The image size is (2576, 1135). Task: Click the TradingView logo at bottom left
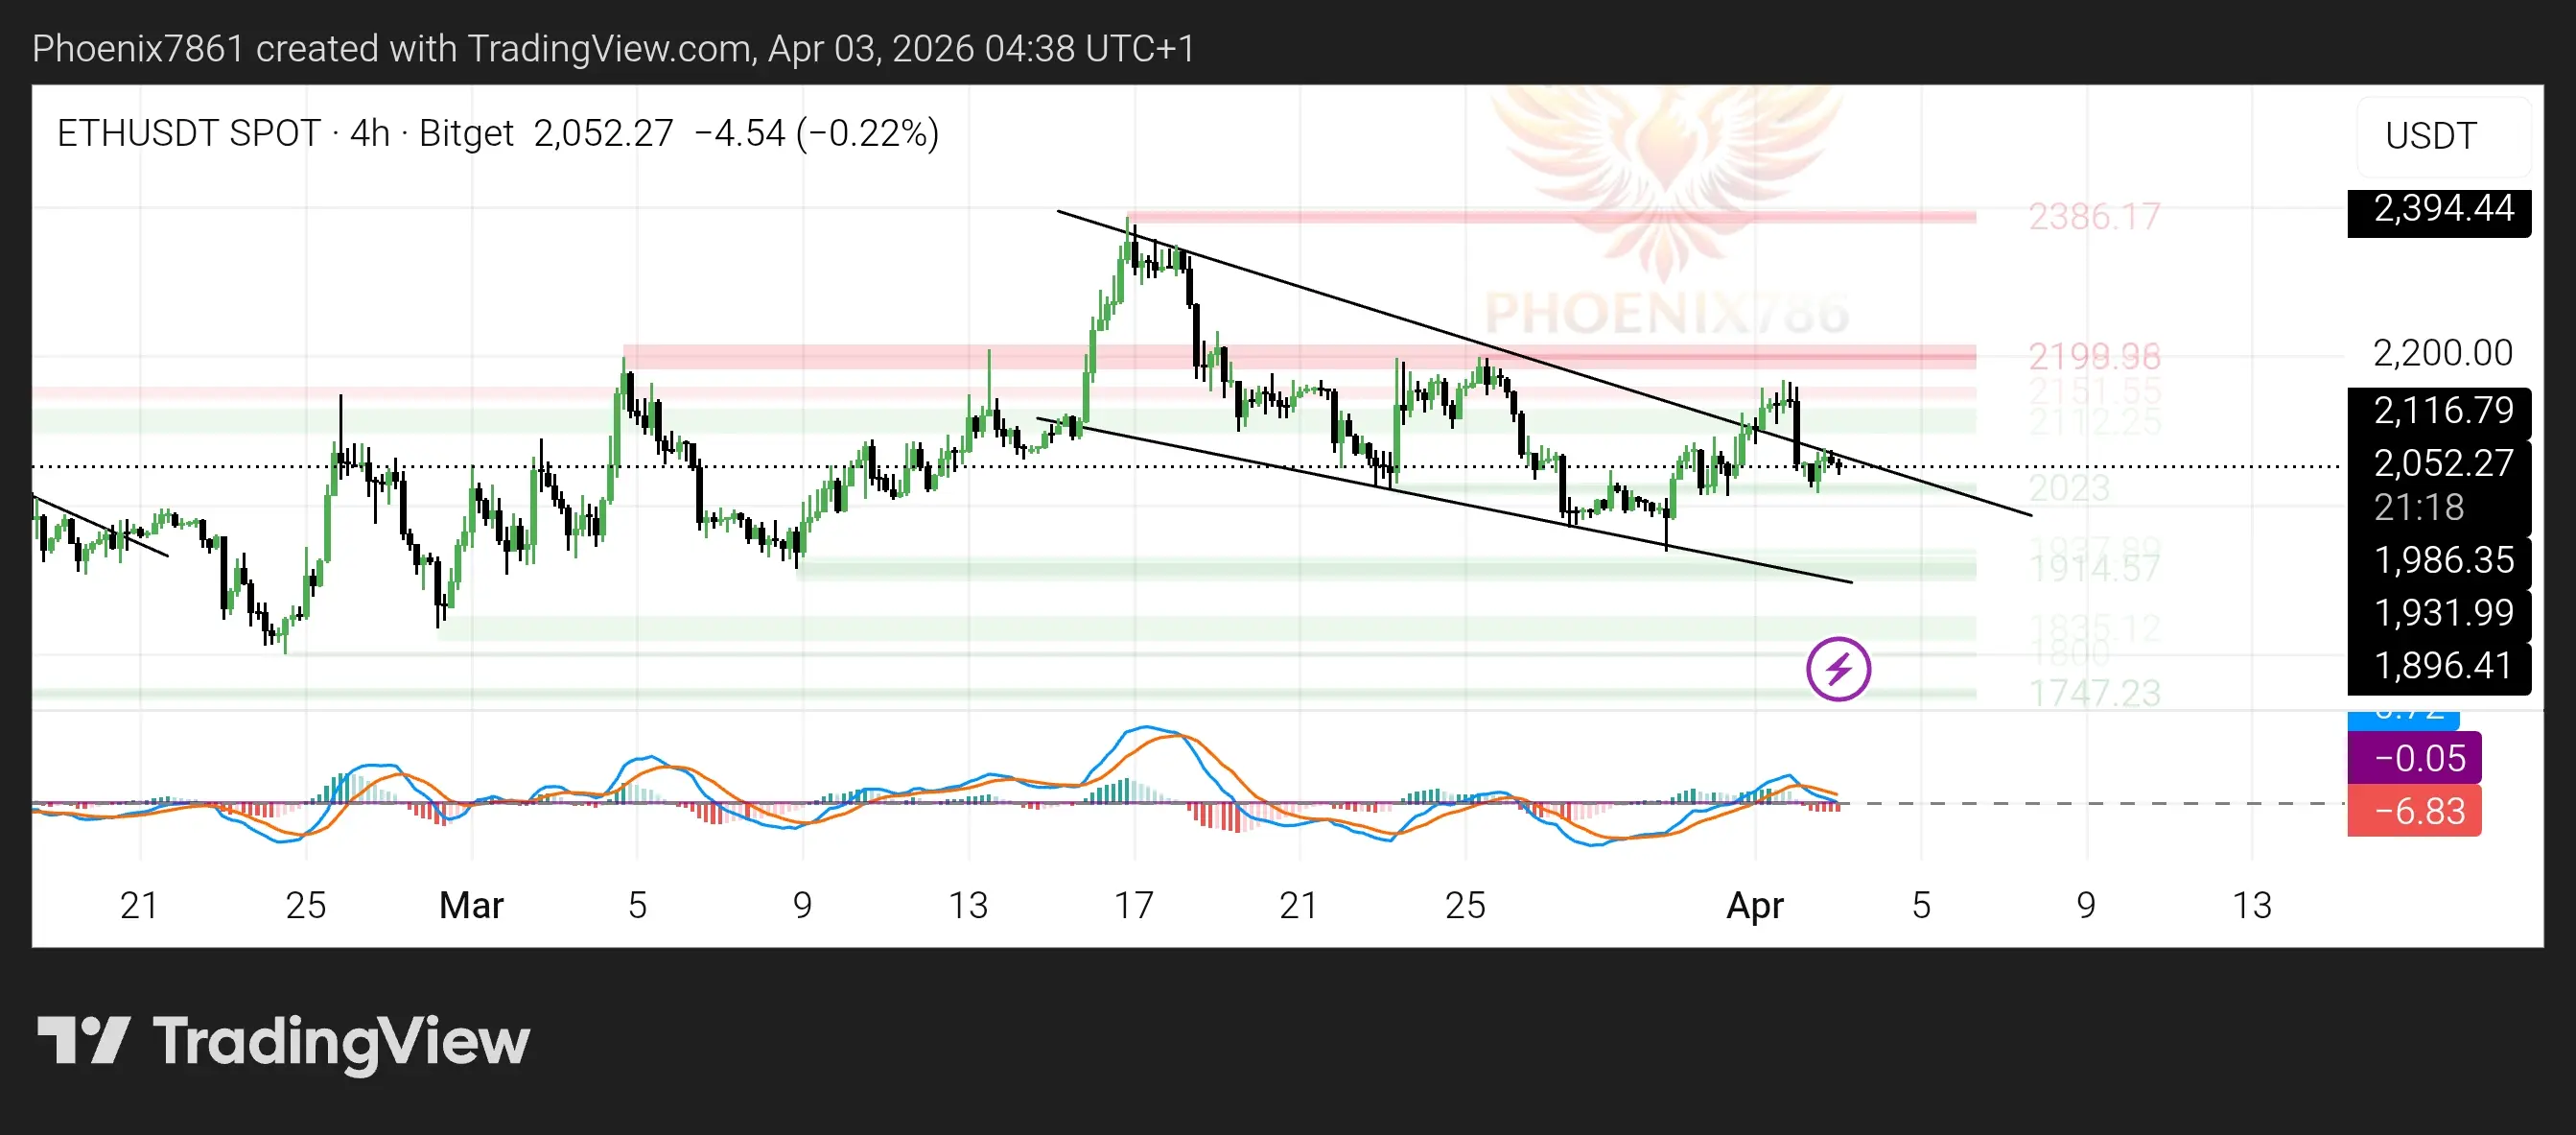pos(283,1041)
